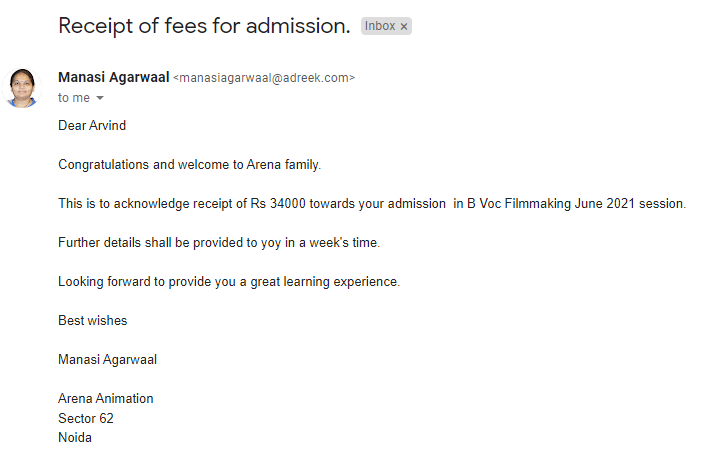Select the signature name Manasi Agarwaal
Viewport: 707px width, 472px height.
(x=107, y=360)
